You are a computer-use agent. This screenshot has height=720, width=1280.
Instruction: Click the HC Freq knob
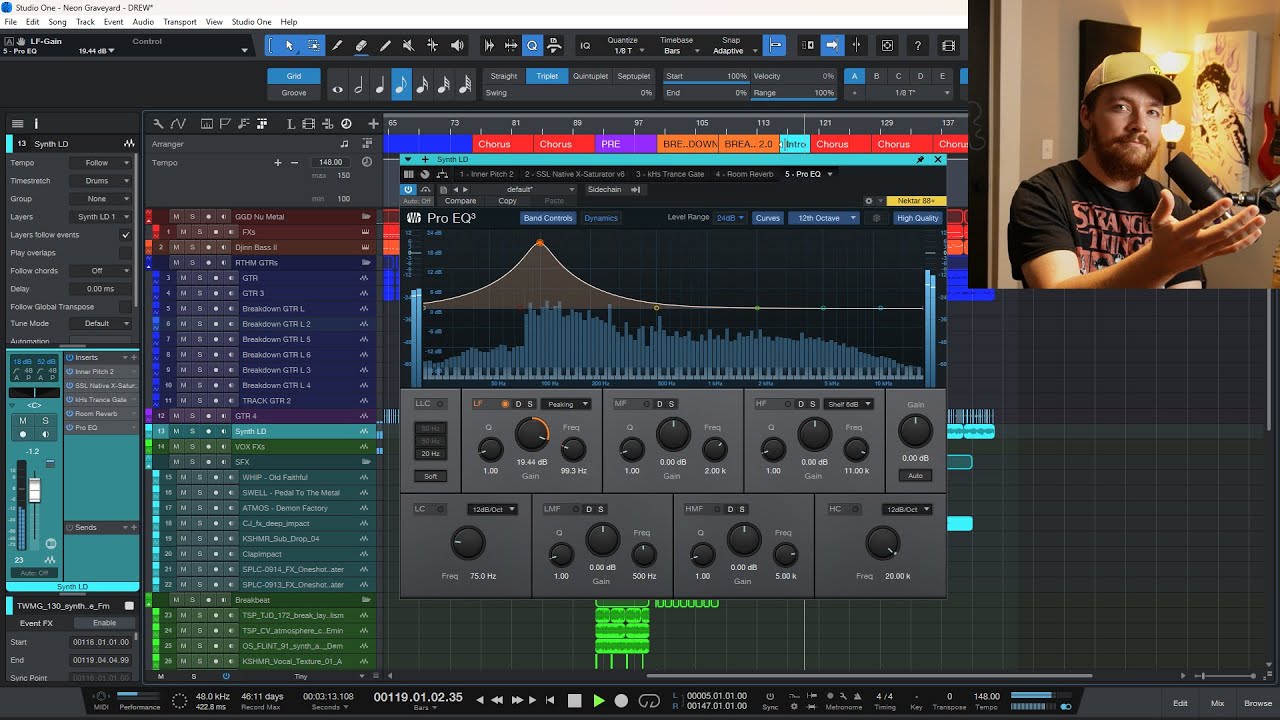[x=882, y=543]
